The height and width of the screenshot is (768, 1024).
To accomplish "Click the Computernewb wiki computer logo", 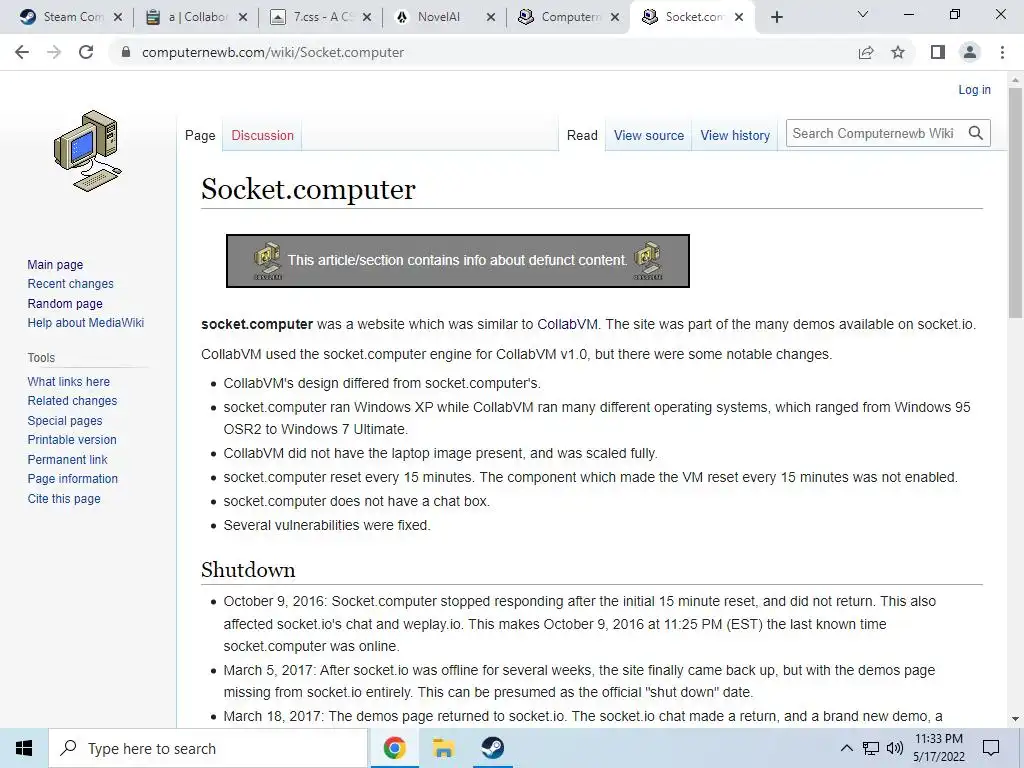I will point(88,151).
